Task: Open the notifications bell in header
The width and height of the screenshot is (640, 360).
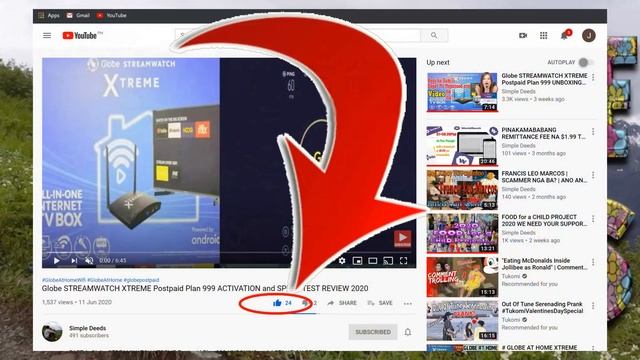Action: pos(565,36)
